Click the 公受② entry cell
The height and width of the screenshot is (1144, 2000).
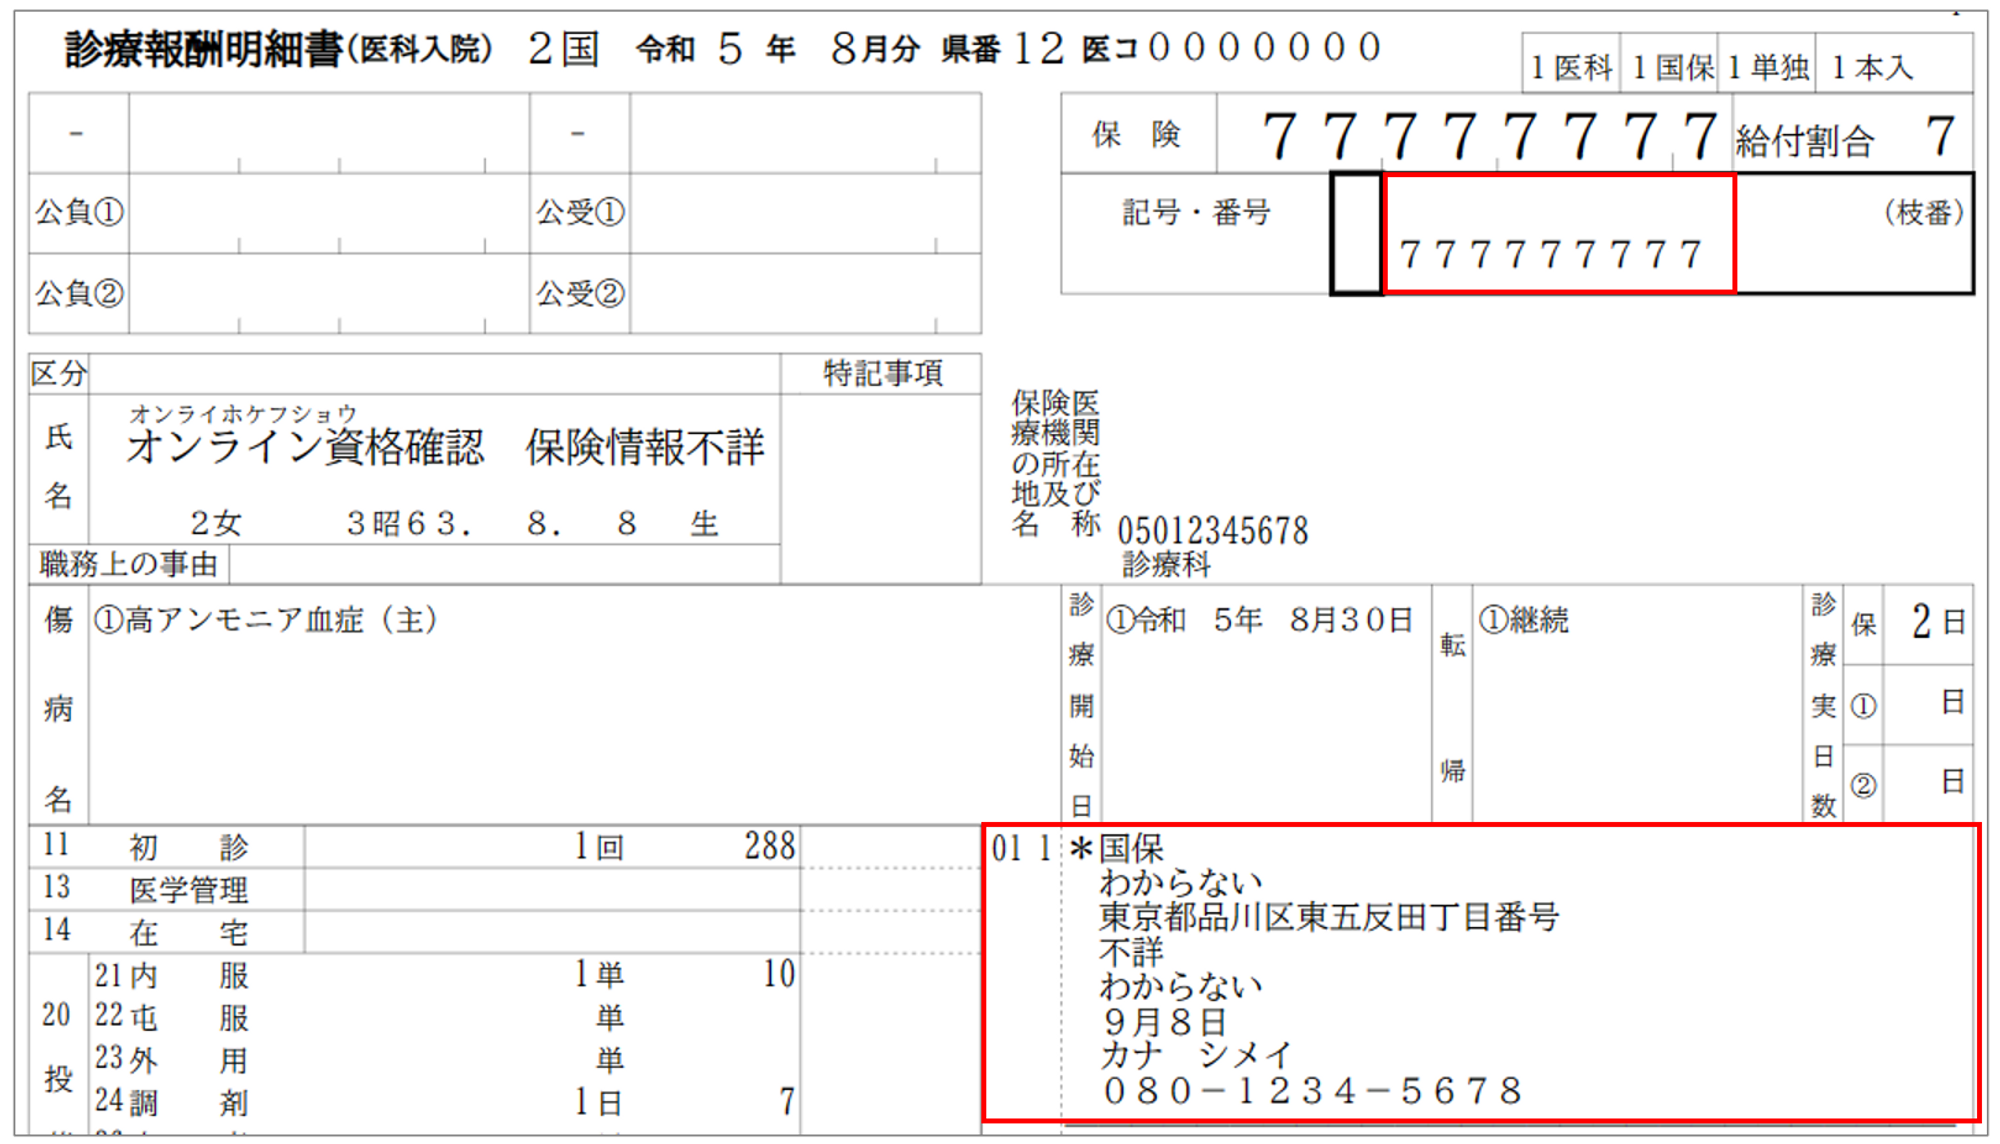point(804,293)
